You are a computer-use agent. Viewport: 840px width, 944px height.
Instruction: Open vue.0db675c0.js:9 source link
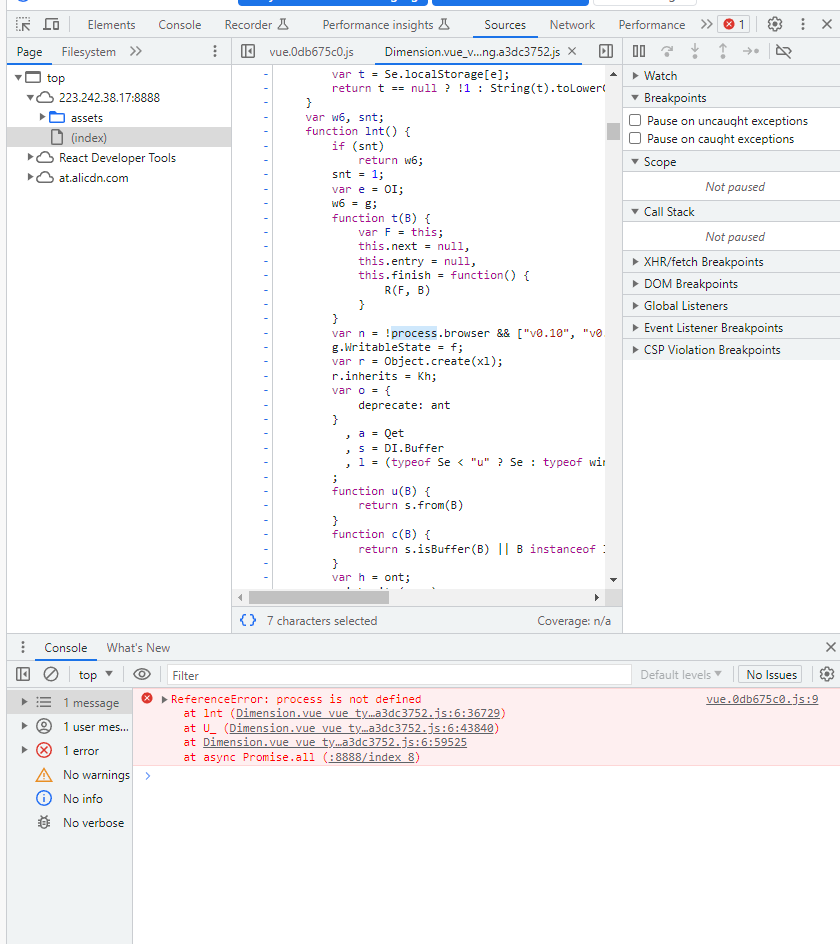(x=762, y=699)
